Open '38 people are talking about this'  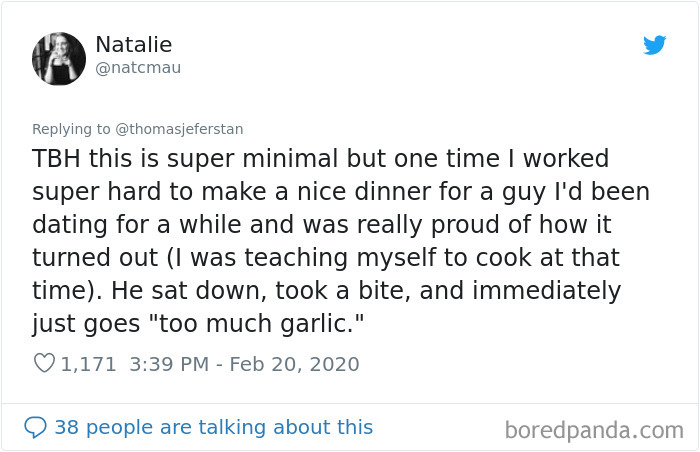click(x=213, y=427)
